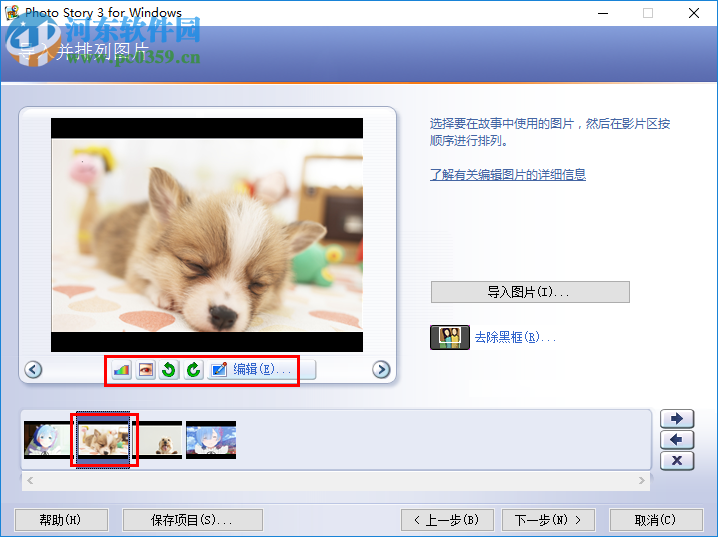Open the 了解有关编辑图片的详细信息 link
The height and width of the screenshot is (537, 718).
[x=508, y=174]
